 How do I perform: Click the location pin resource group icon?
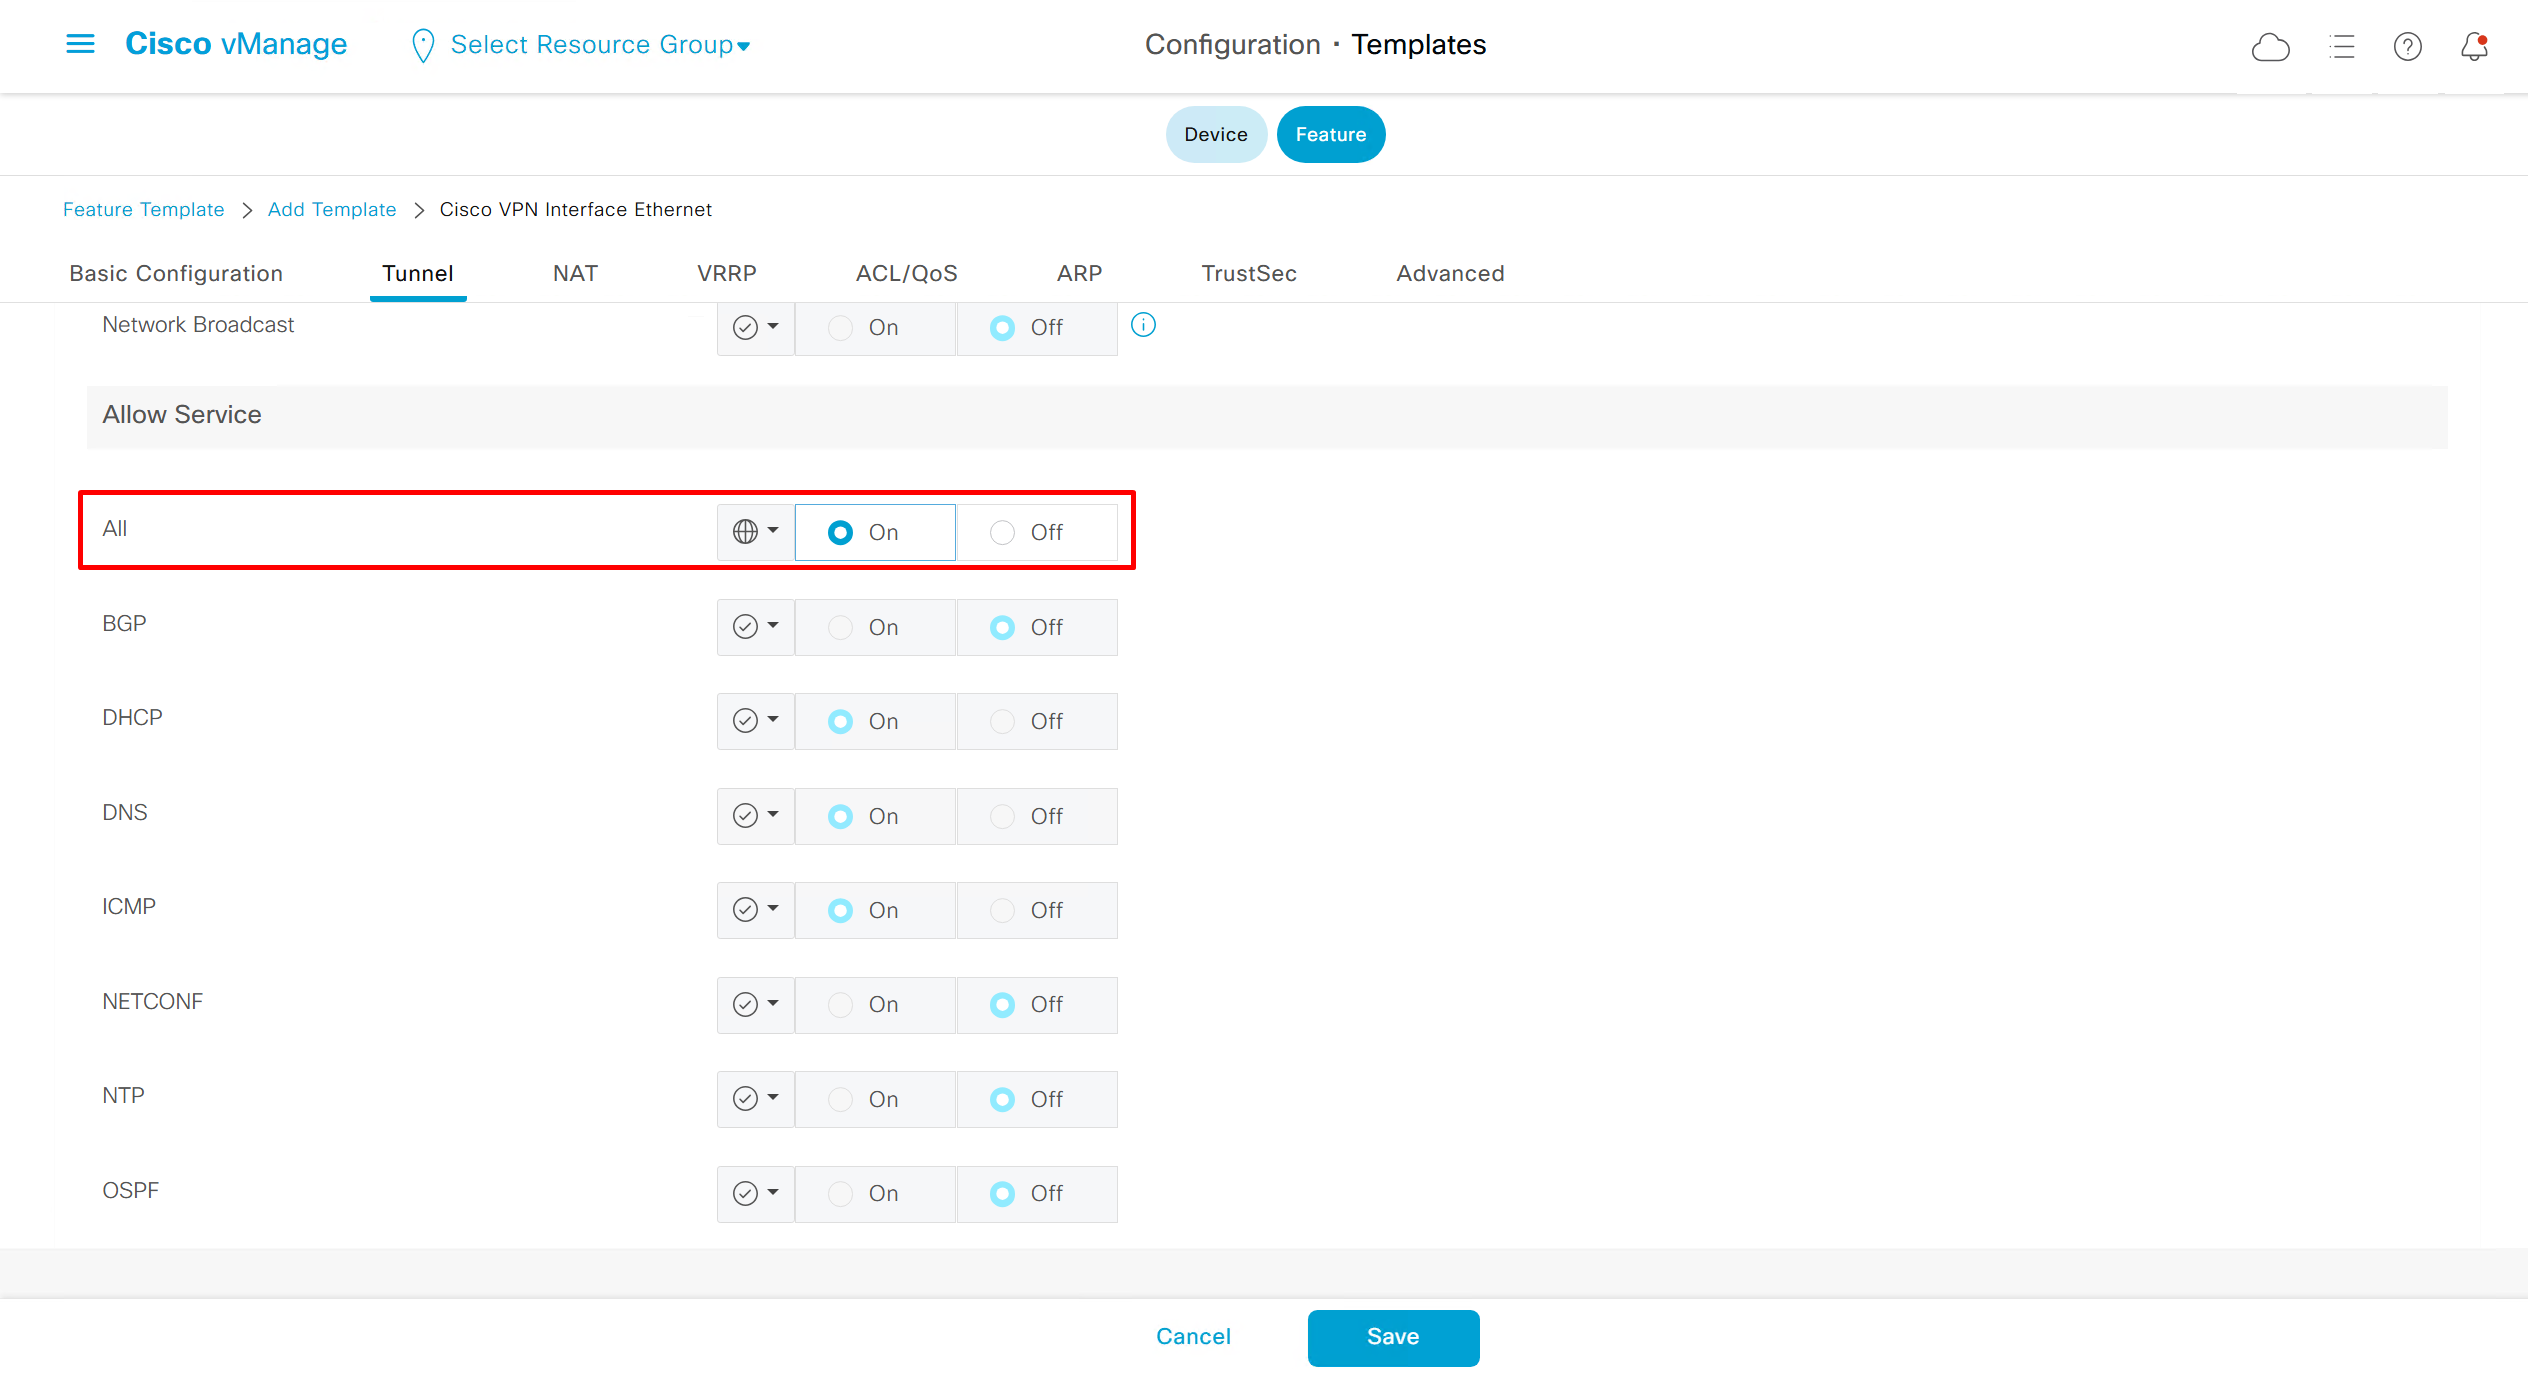pyautogui.click(x=423, y=45)
